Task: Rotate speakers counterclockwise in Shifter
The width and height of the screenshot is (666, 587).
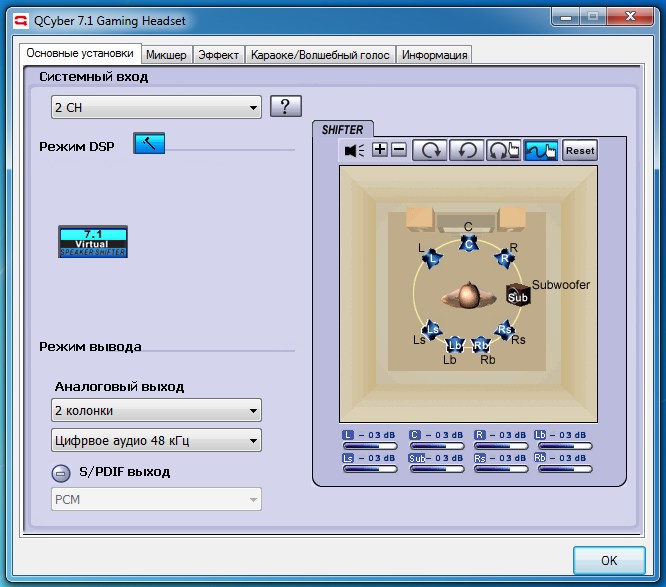Action: point(465,150)
